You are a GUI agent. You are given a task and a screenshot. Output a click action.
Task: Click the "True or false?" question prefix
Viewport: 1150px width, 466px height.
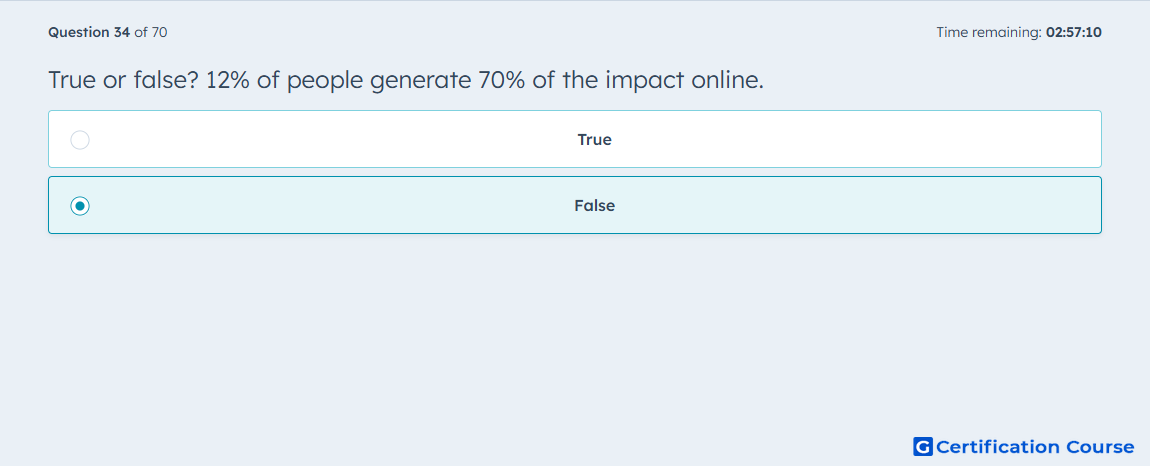click(123, 80)
